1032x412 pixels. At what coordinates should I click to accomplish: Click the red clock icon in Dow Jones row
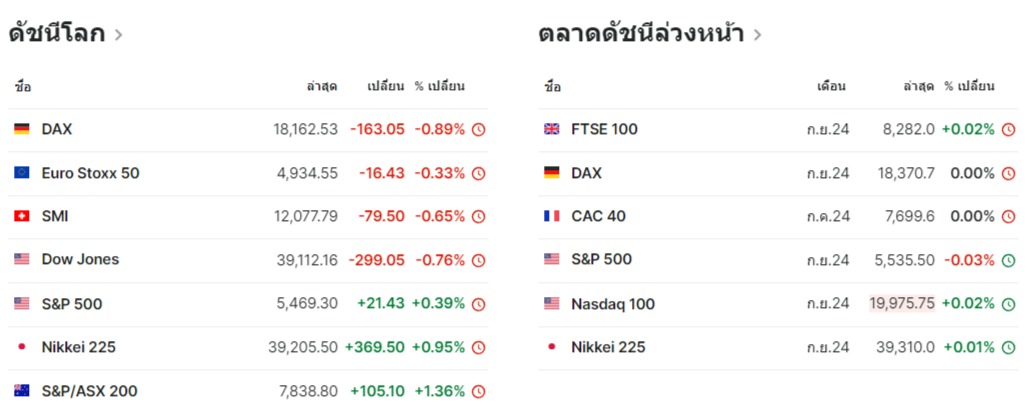(478, 260)
